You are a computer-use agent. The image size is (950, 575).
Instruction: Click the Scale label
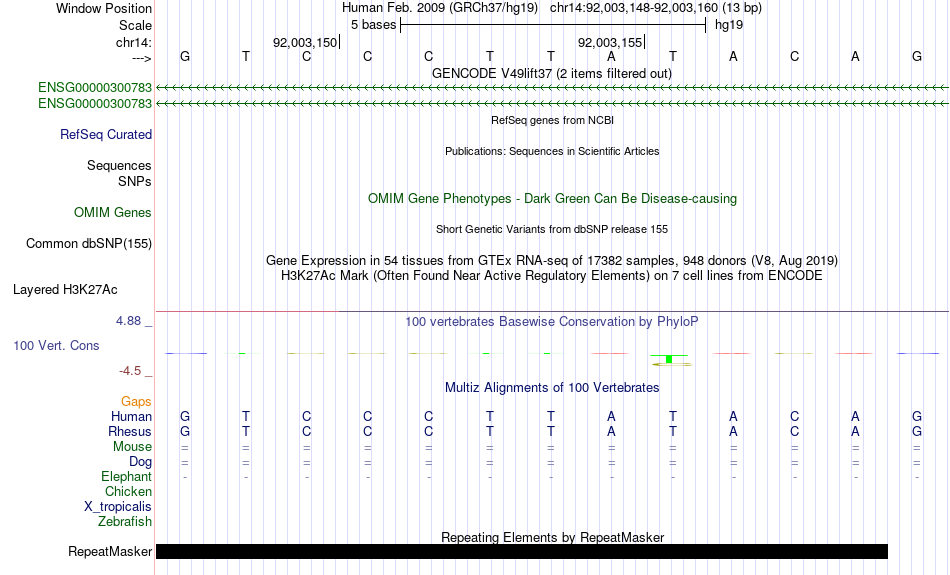point(135,25)
